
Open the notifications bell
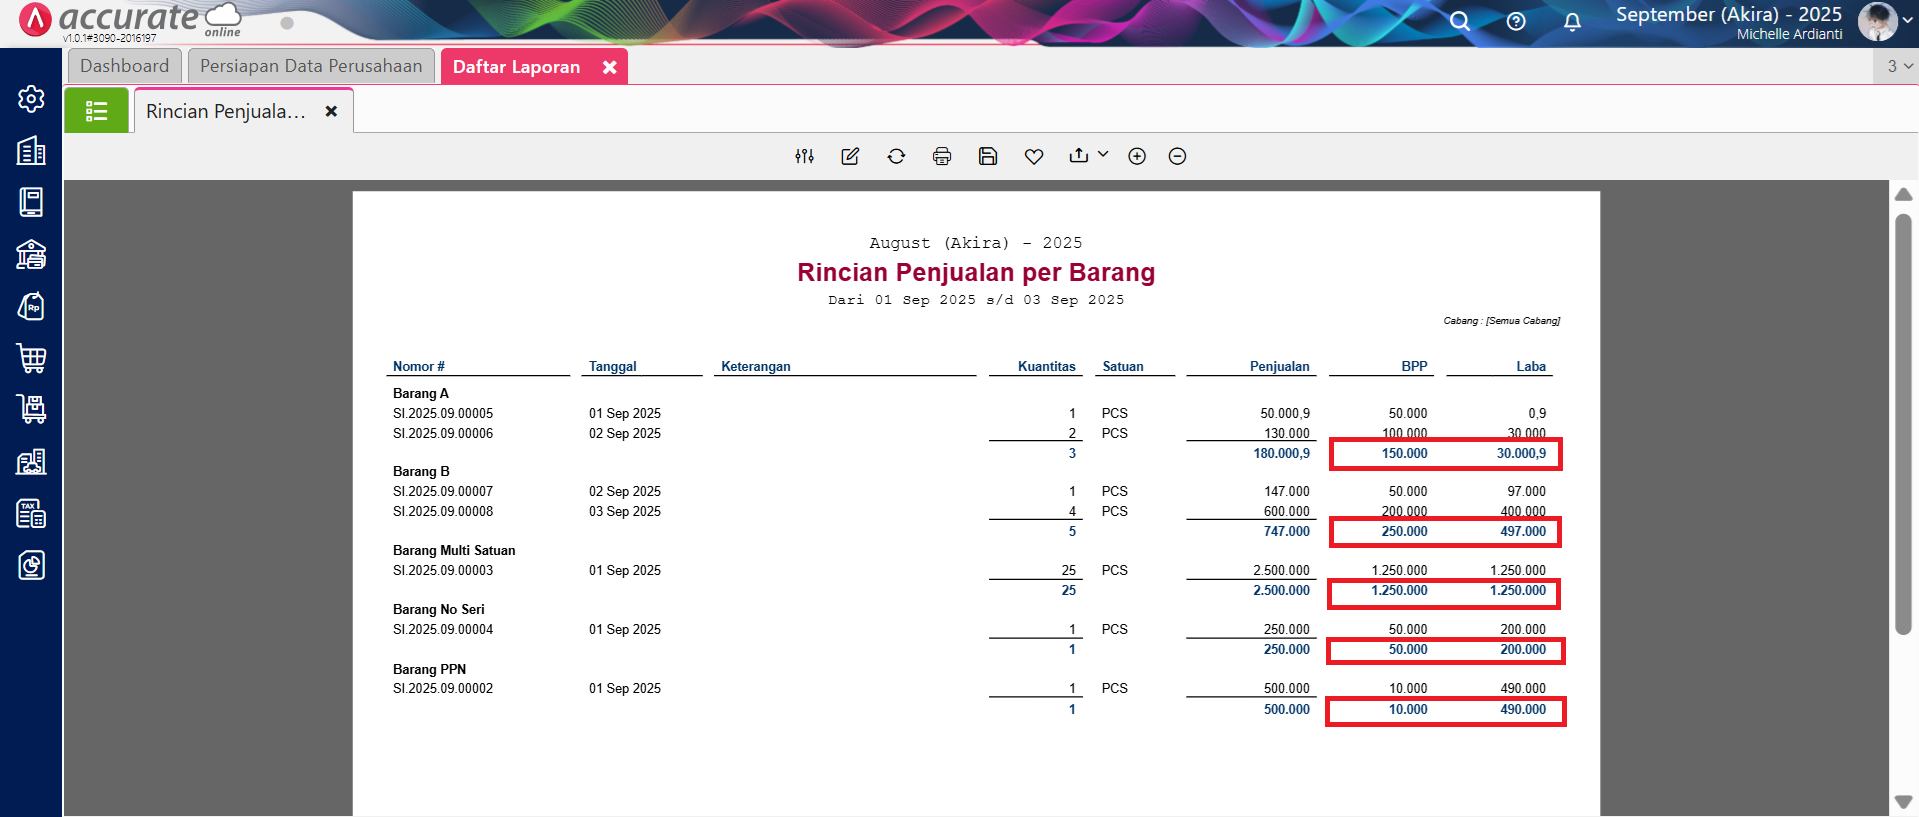pyautogui.click(x=1572, y=21)
